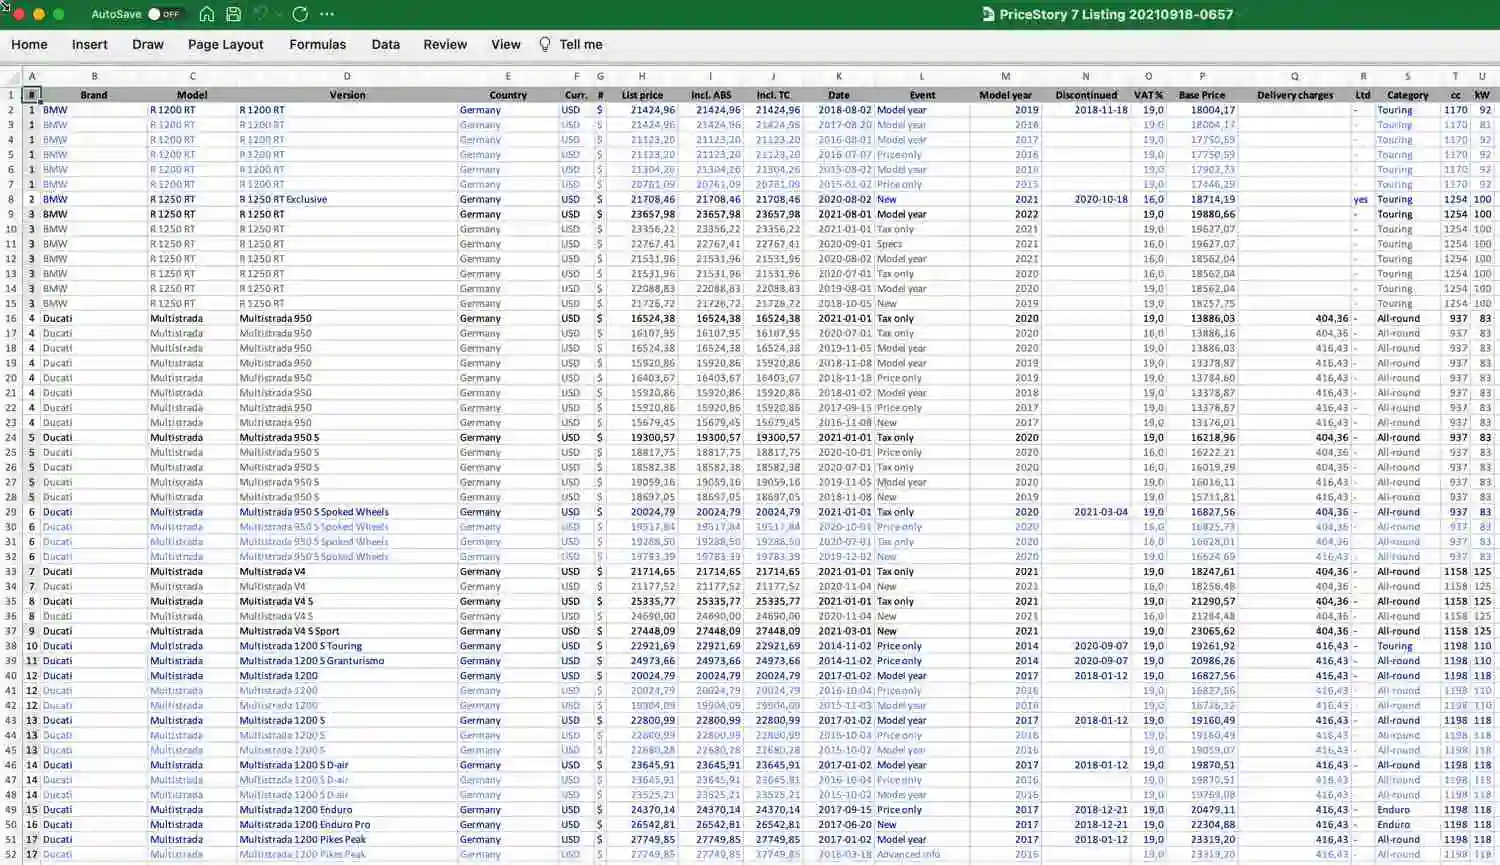Click the date 2021-08-01 cell
This screenshot has width=1500, height=865.
pos(839,214)
